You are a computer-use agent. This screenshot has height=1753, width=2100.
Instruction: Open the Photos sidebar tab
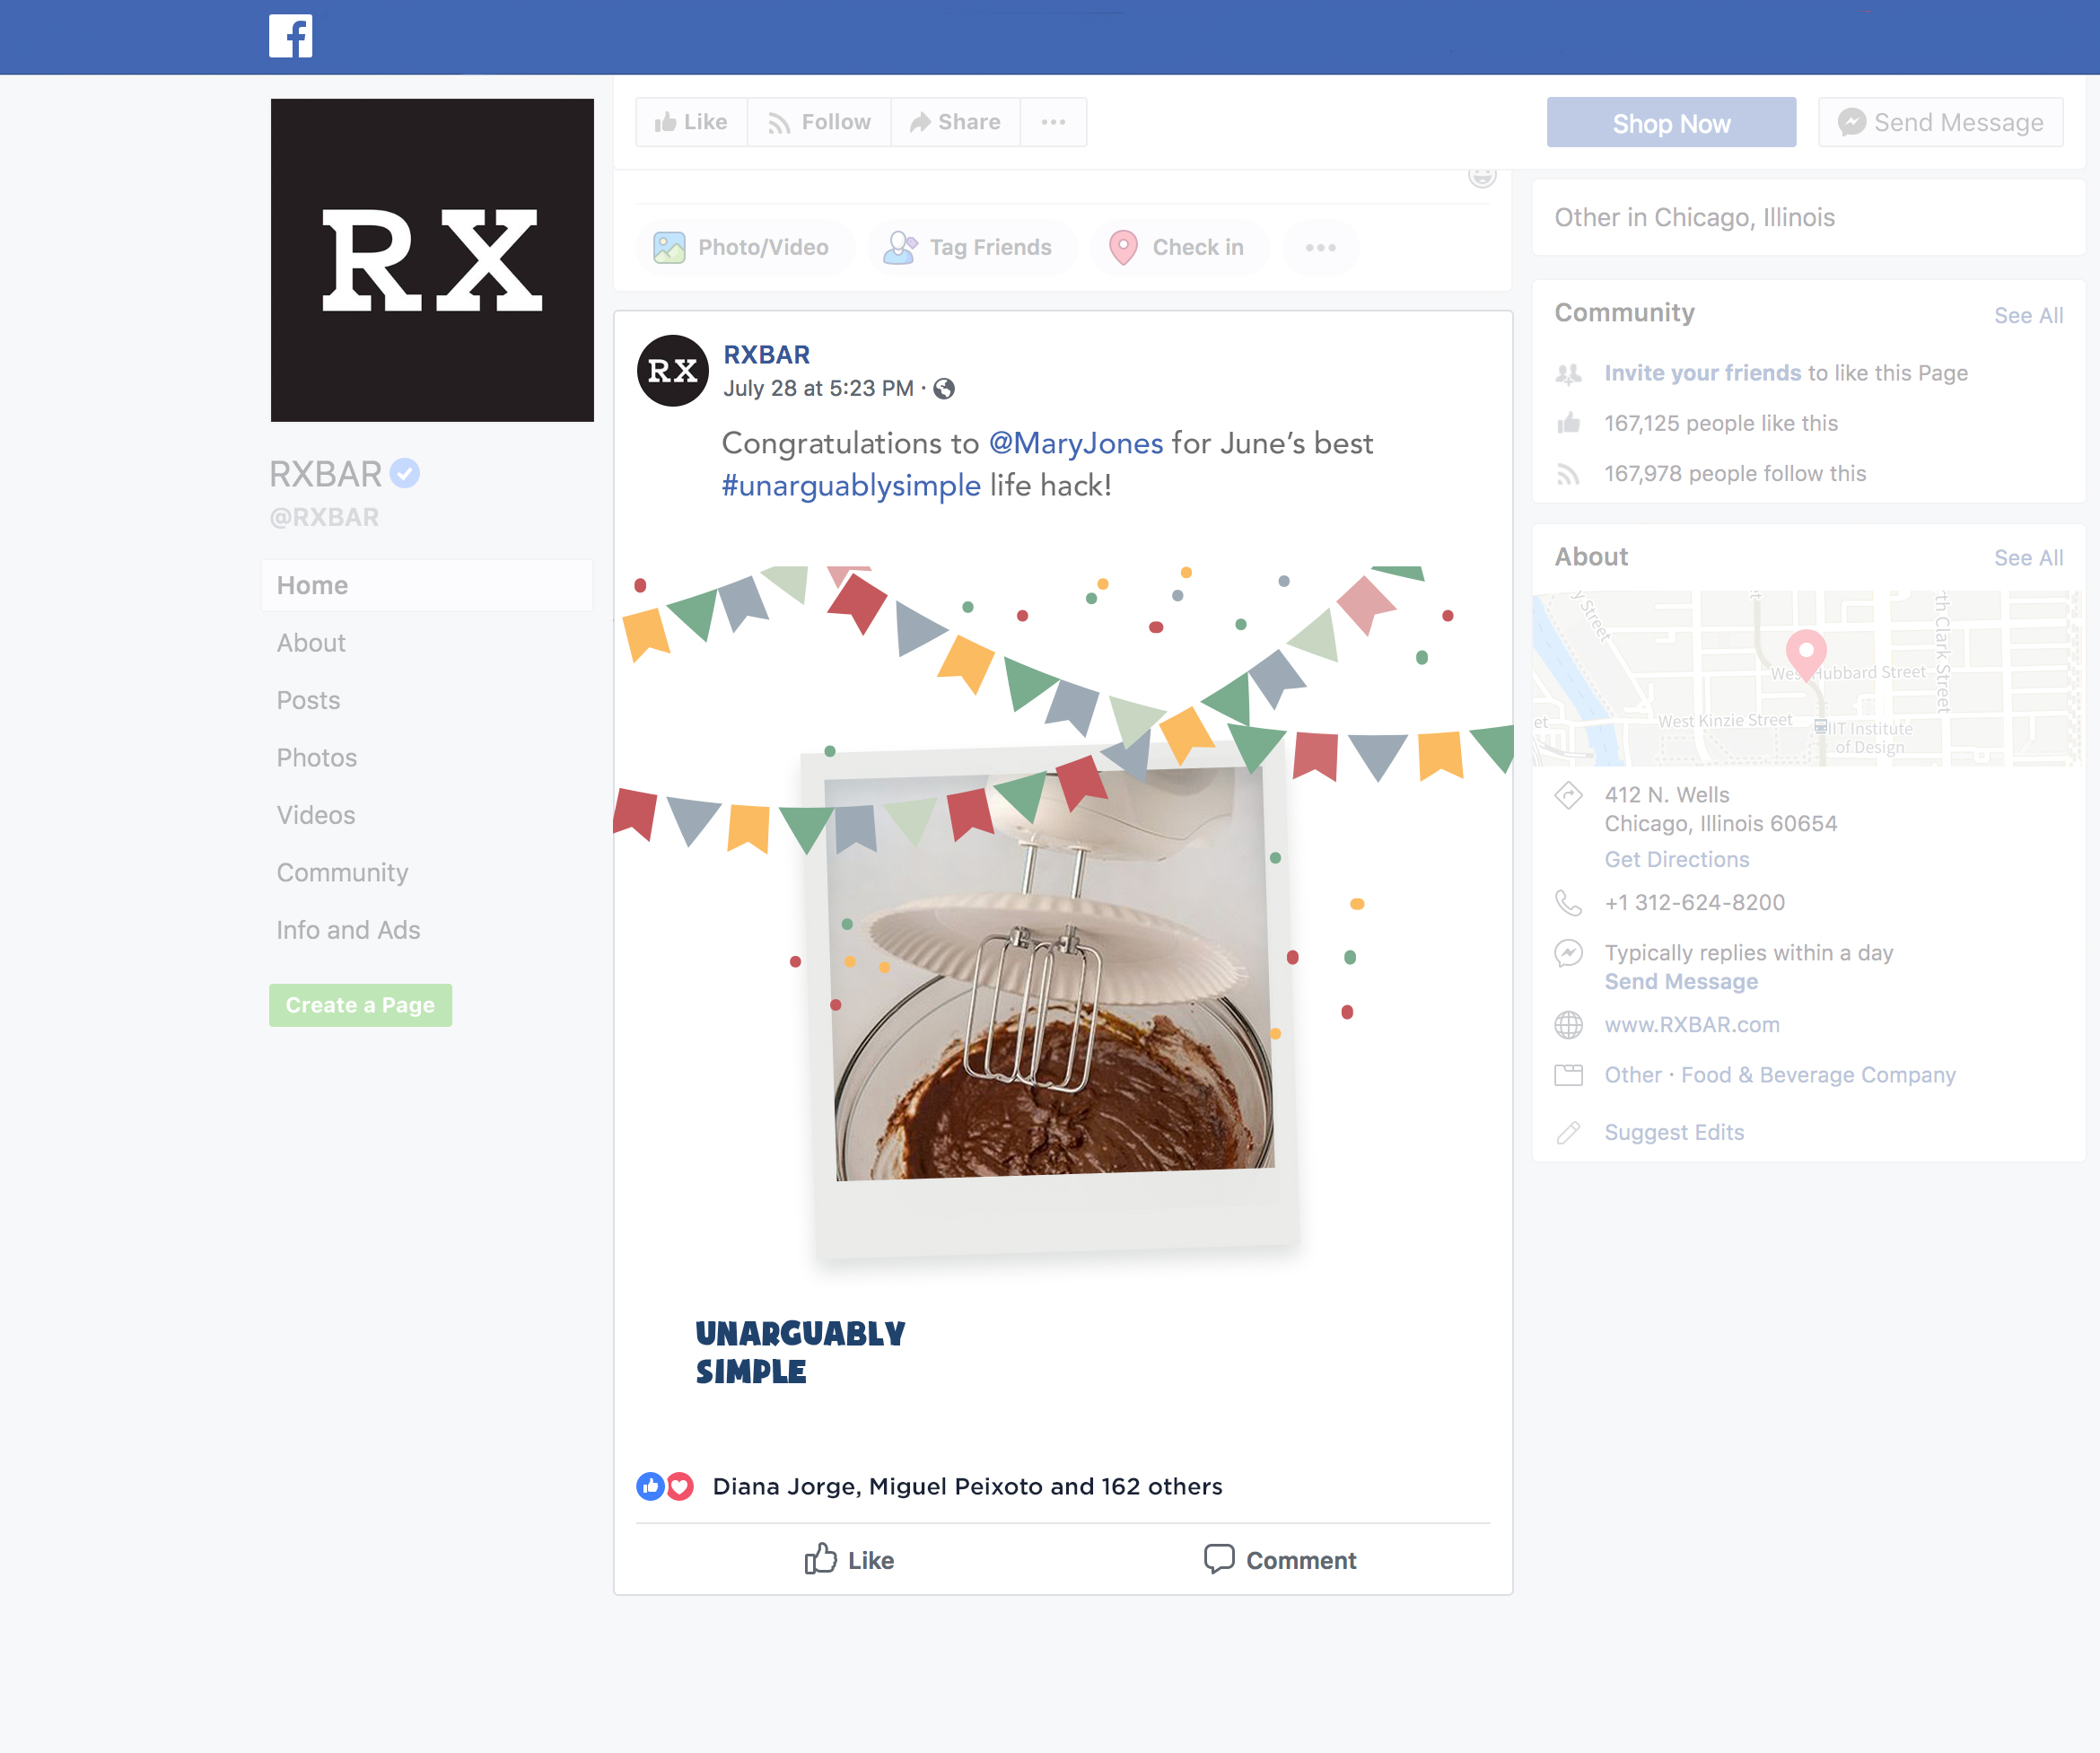316,757
